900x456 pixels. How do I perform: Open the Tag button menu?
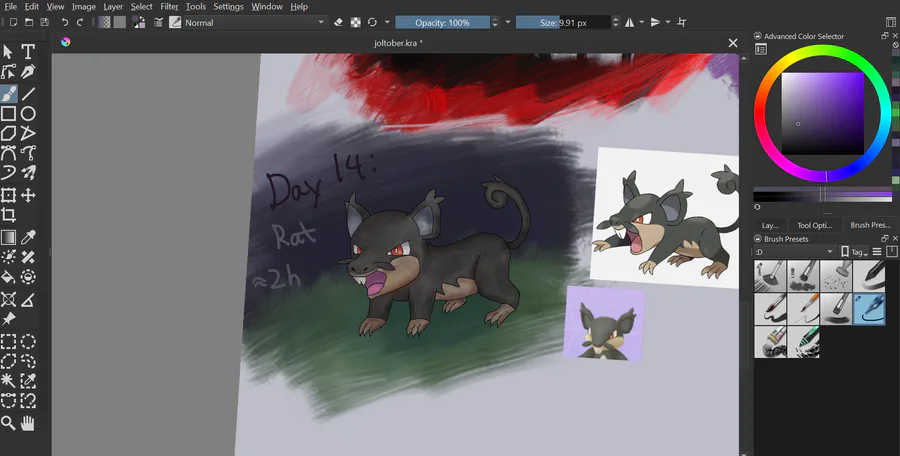coord(854,252)
